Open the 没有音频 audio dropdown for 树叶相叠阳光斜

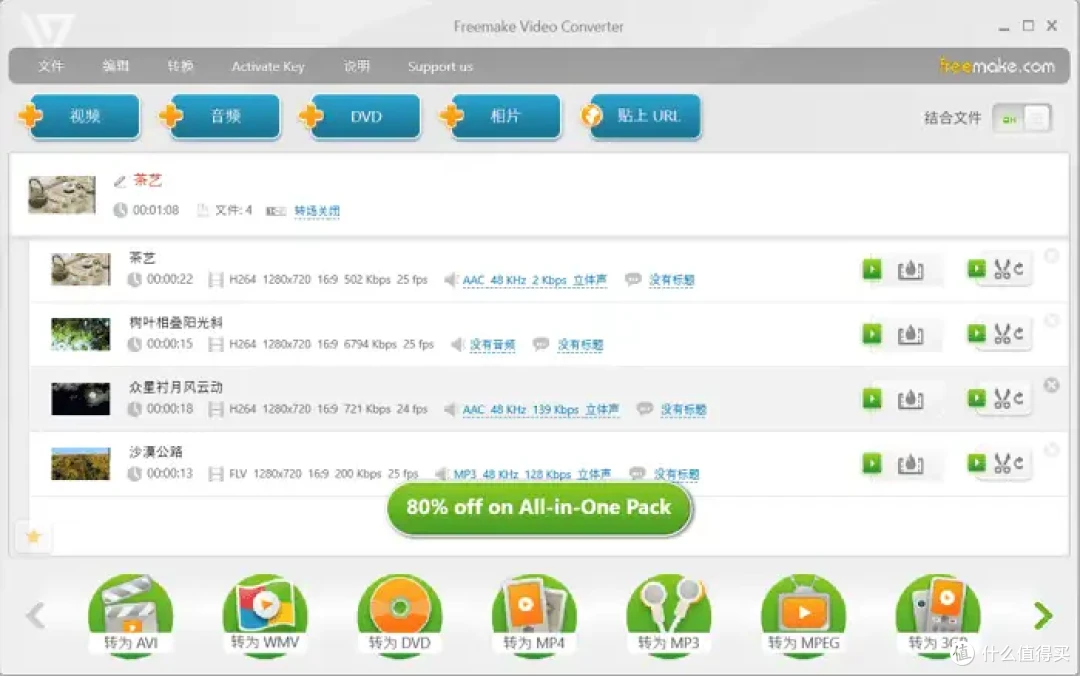pyautogui.click(x=492, y=345)
